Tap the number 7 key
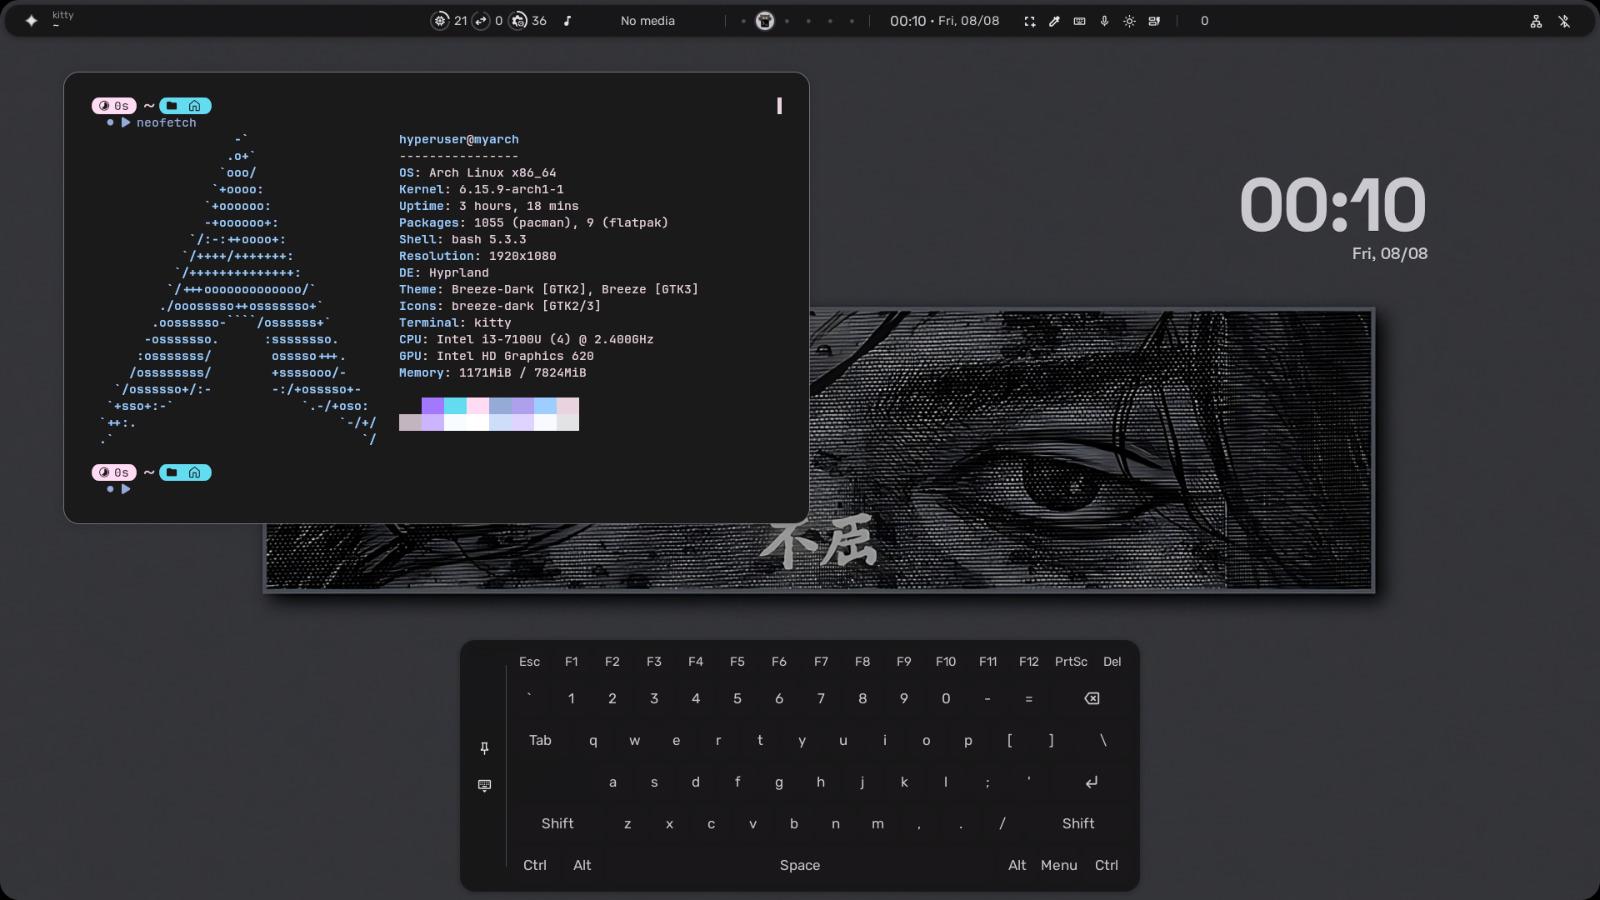The width and height of the screenshot is (1600, 900). 821,699
